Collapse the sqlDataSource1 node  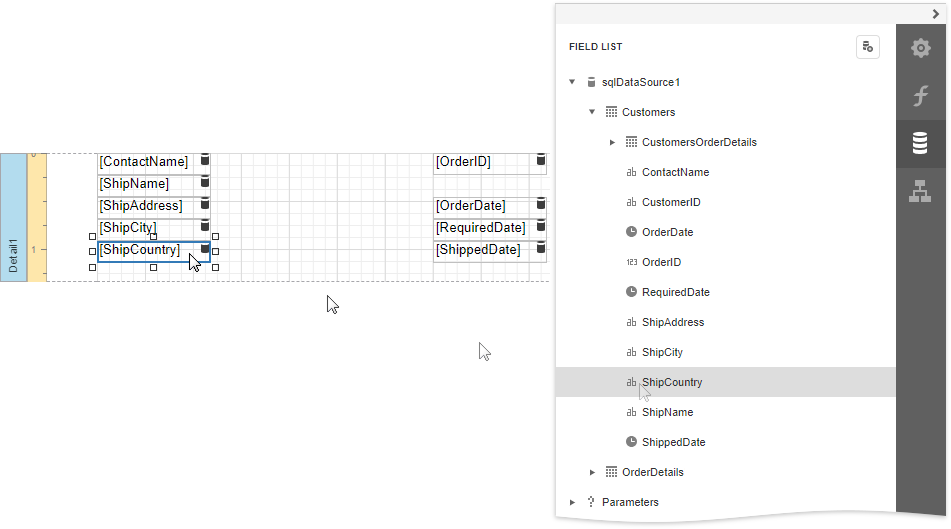[x=572, y=82]
